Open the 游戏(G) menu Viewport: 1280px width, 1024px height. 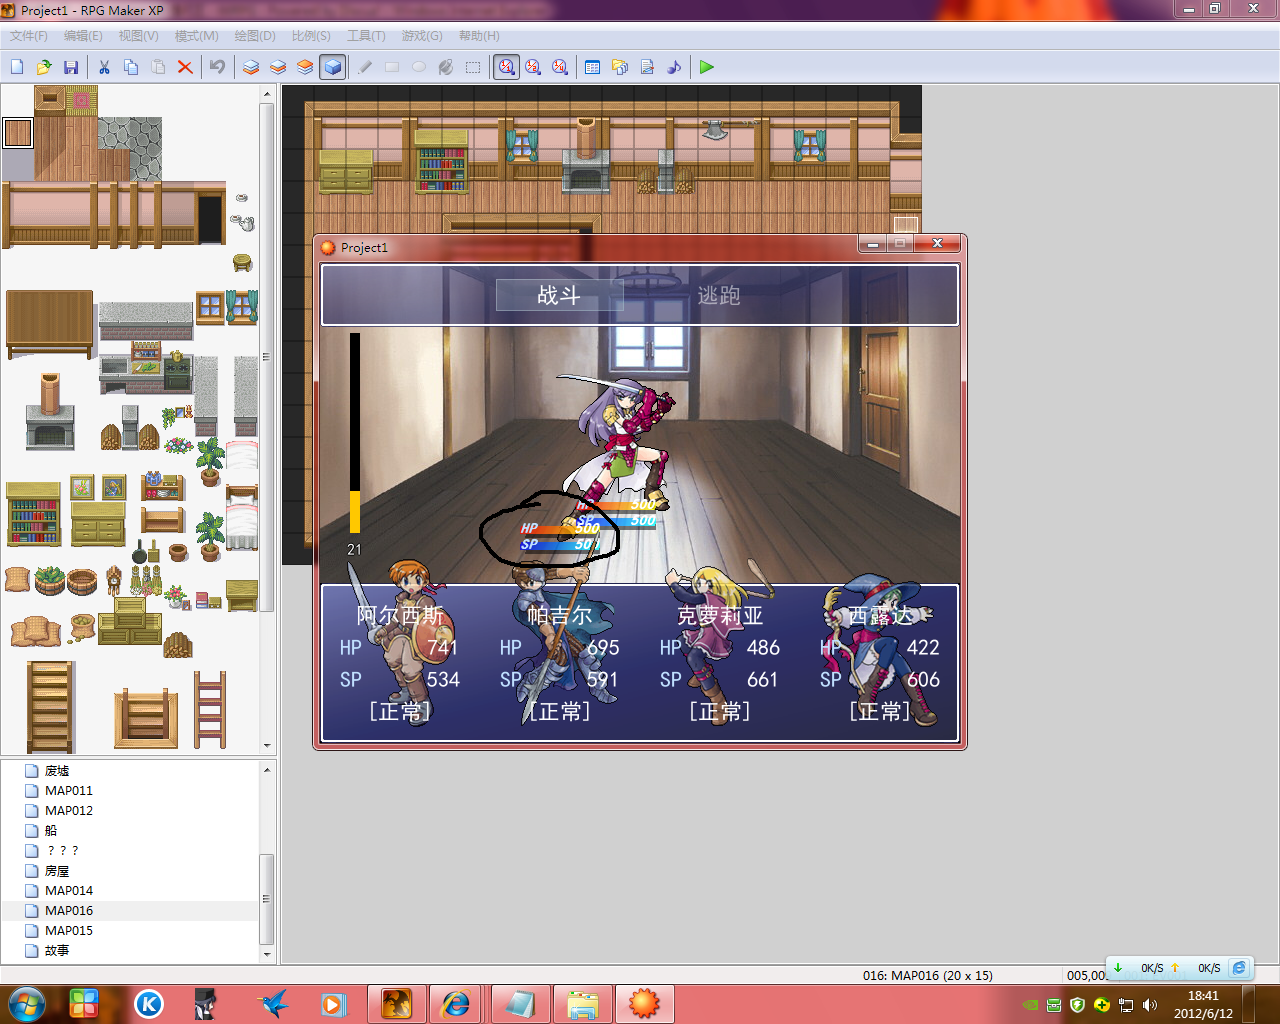[x=422, y=36]
